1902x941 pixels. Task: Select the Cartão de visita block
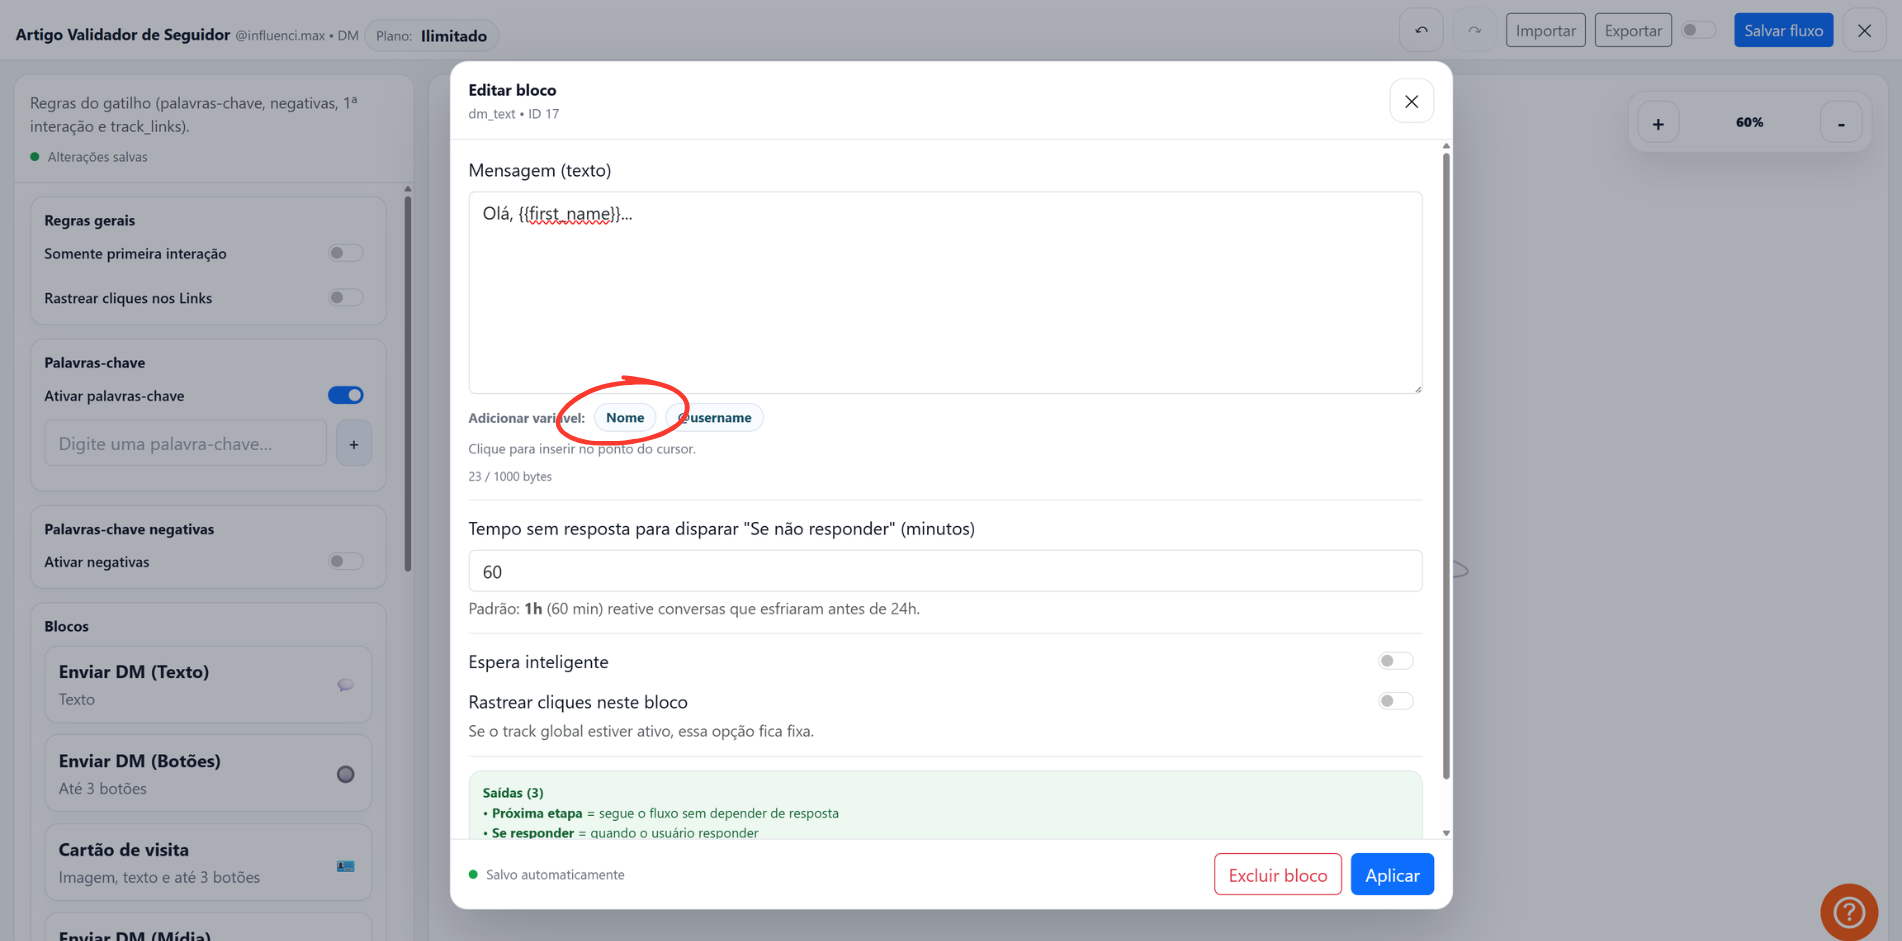[x=208, y=863]
